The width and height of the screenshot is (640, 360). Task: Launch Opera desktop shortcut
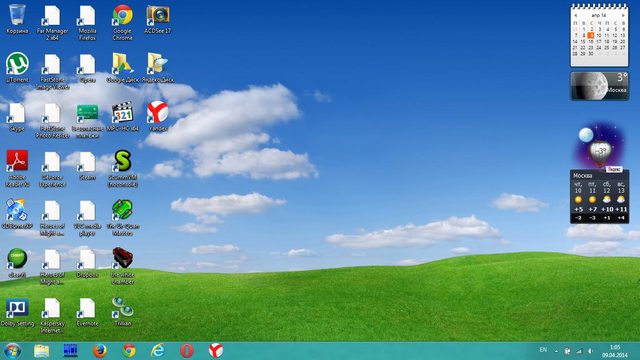coord(87,68)
